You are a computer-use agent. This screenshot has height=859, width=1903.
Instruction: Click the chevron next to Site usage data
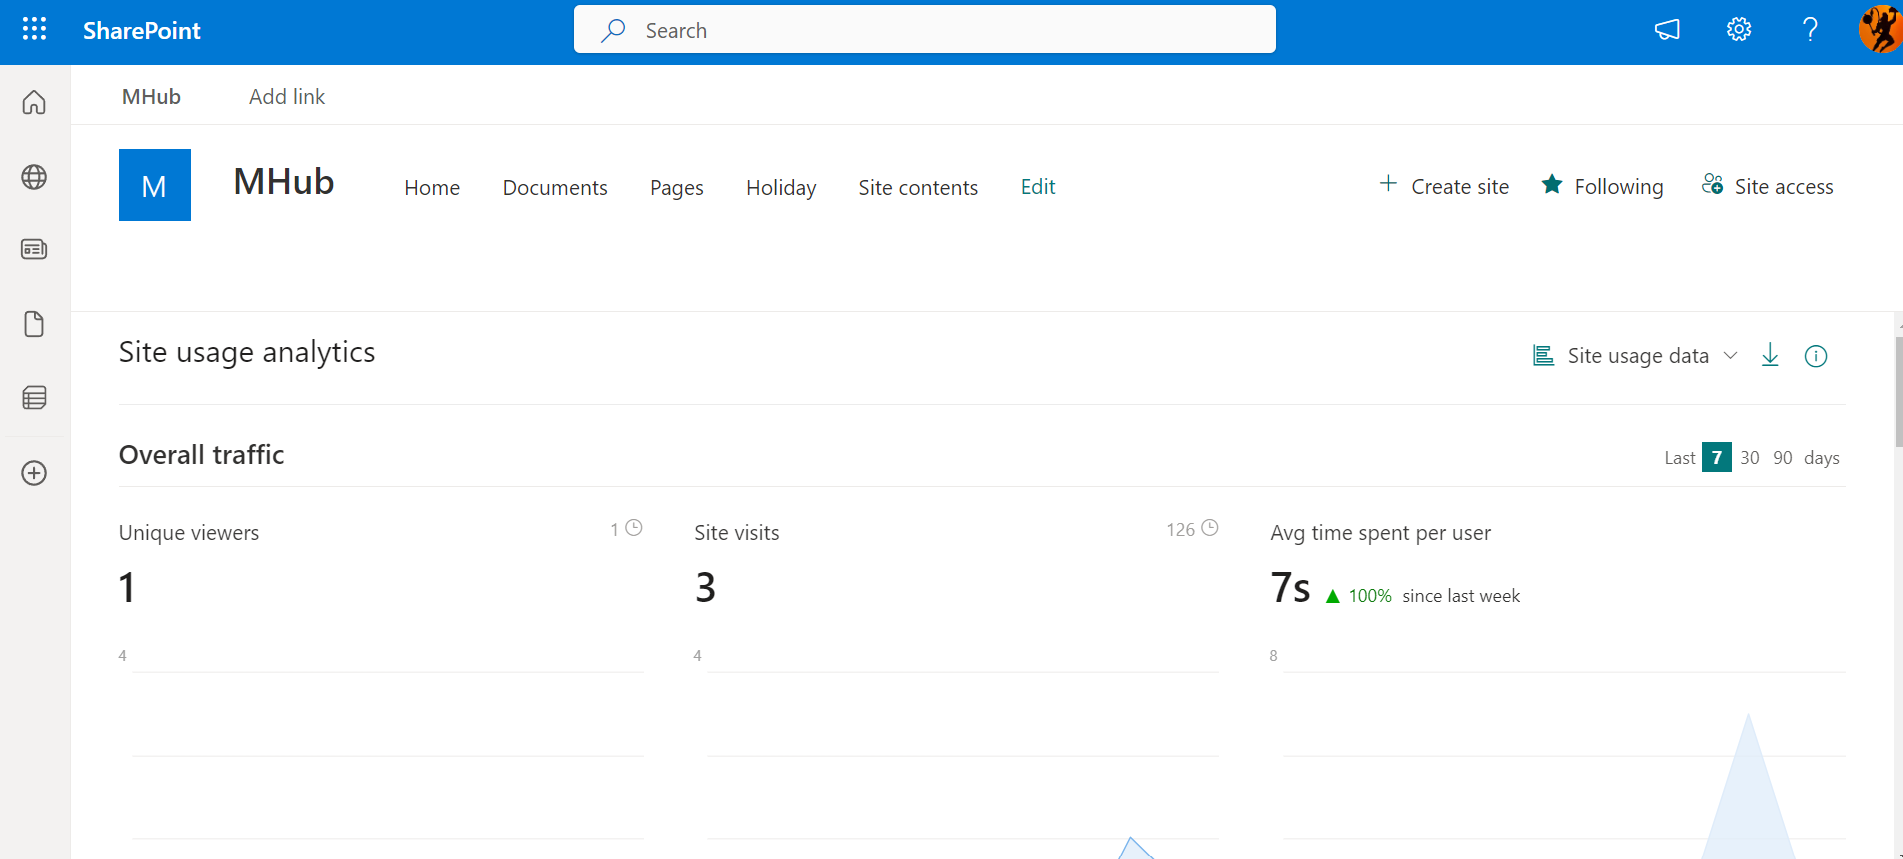pos(1730,356)
